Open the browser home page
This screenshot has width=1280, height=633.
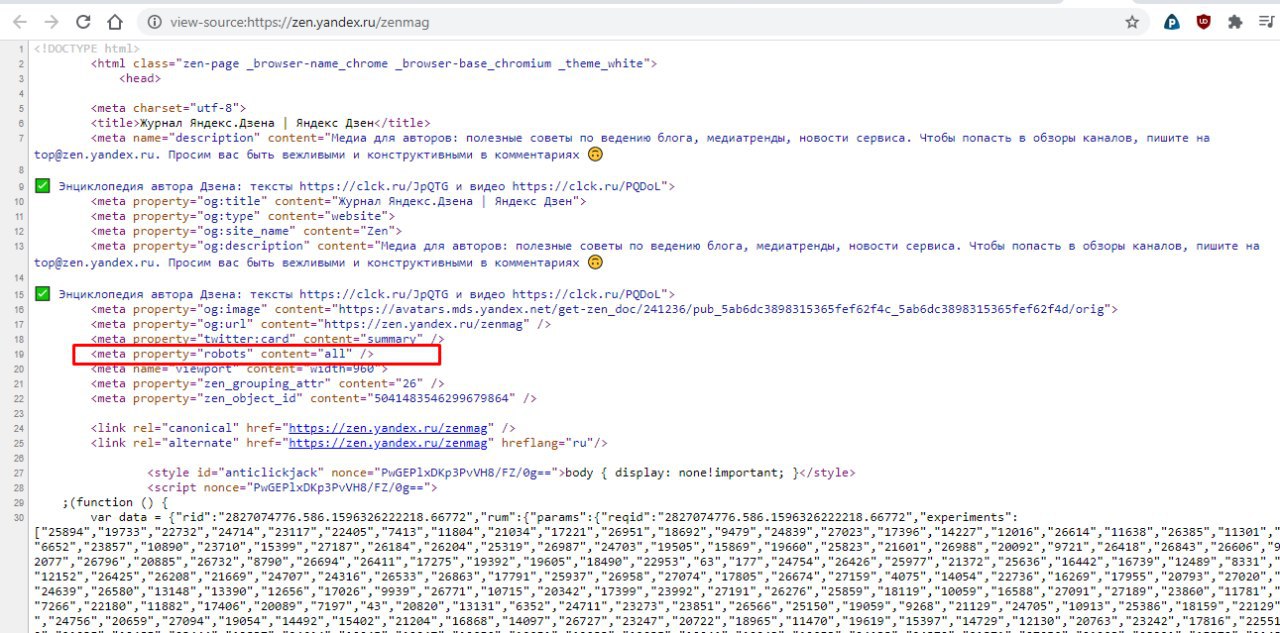115,21
